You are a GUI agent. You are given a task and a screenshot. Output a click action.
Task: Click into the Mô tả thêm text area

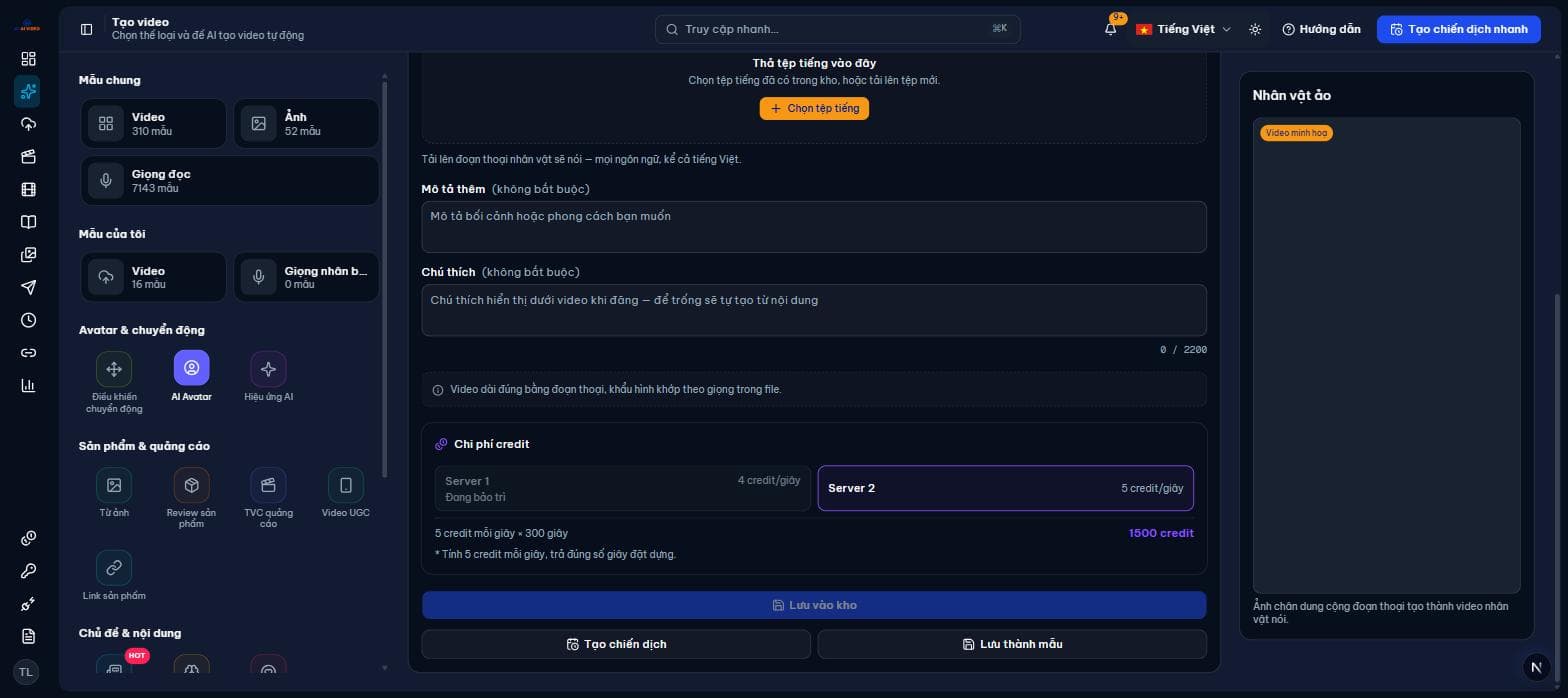tap(814, 227)
